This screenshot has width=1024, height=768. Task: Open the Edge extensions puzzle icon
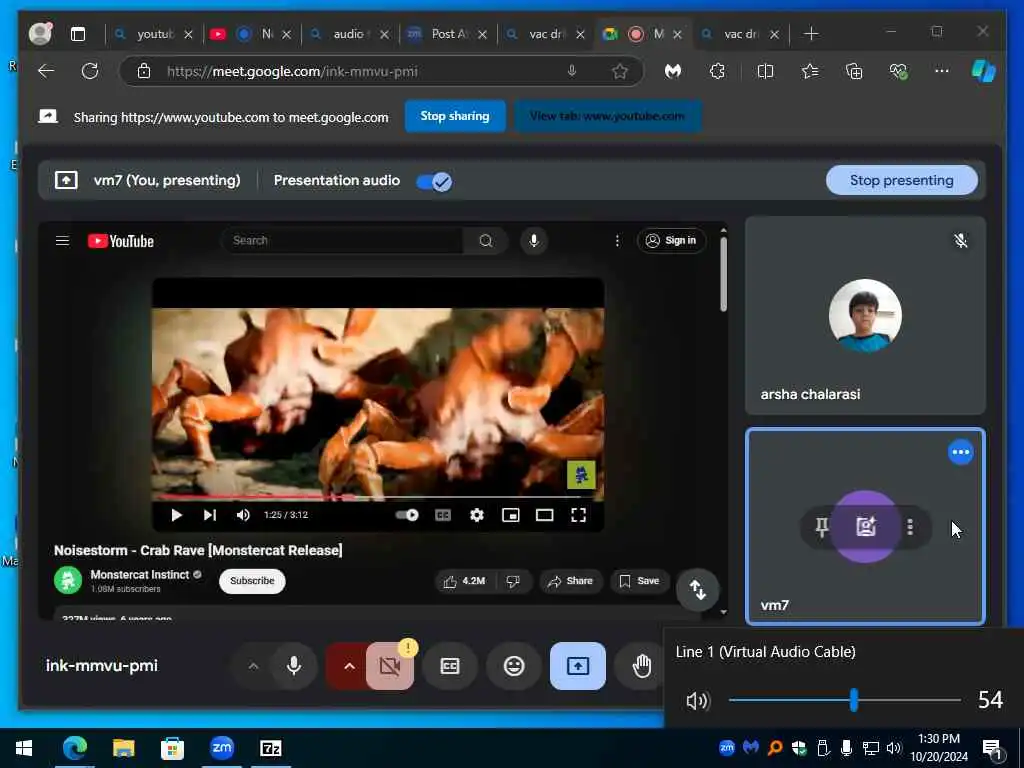click(717, 71)
